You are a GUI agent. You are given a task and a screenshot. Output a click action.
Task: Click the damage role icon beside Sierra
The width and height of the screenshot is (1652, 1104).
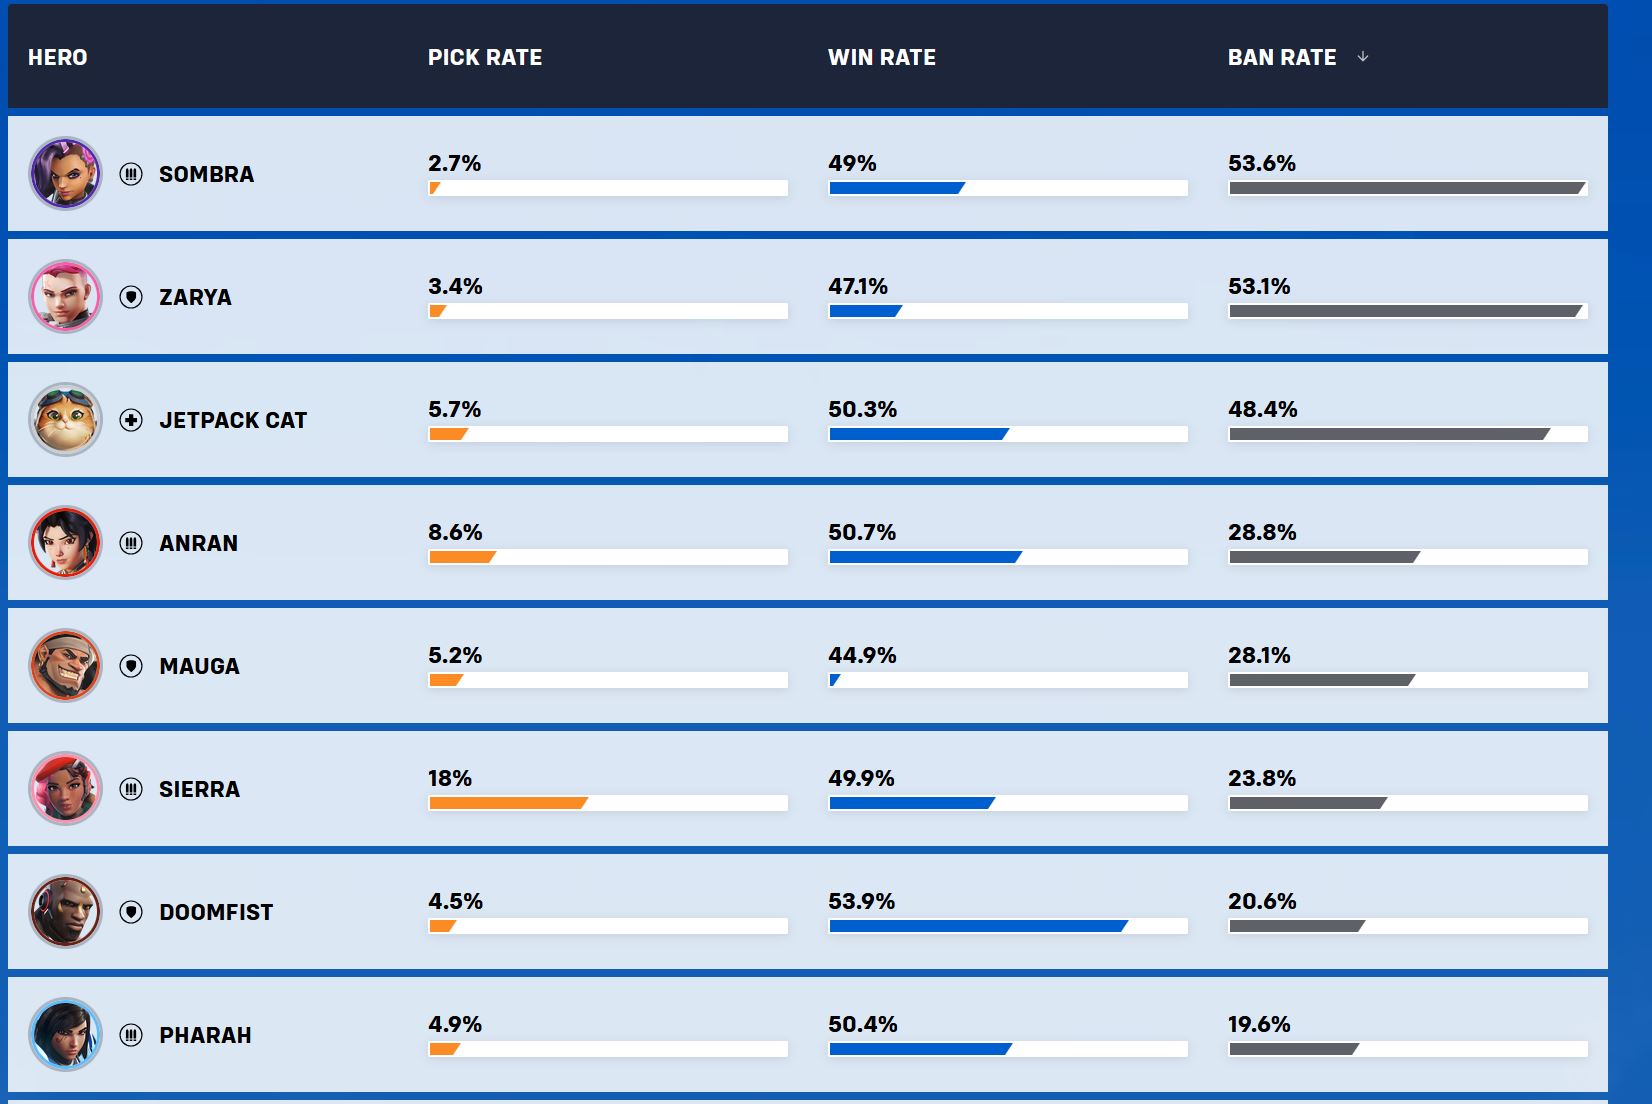[131, 789]
